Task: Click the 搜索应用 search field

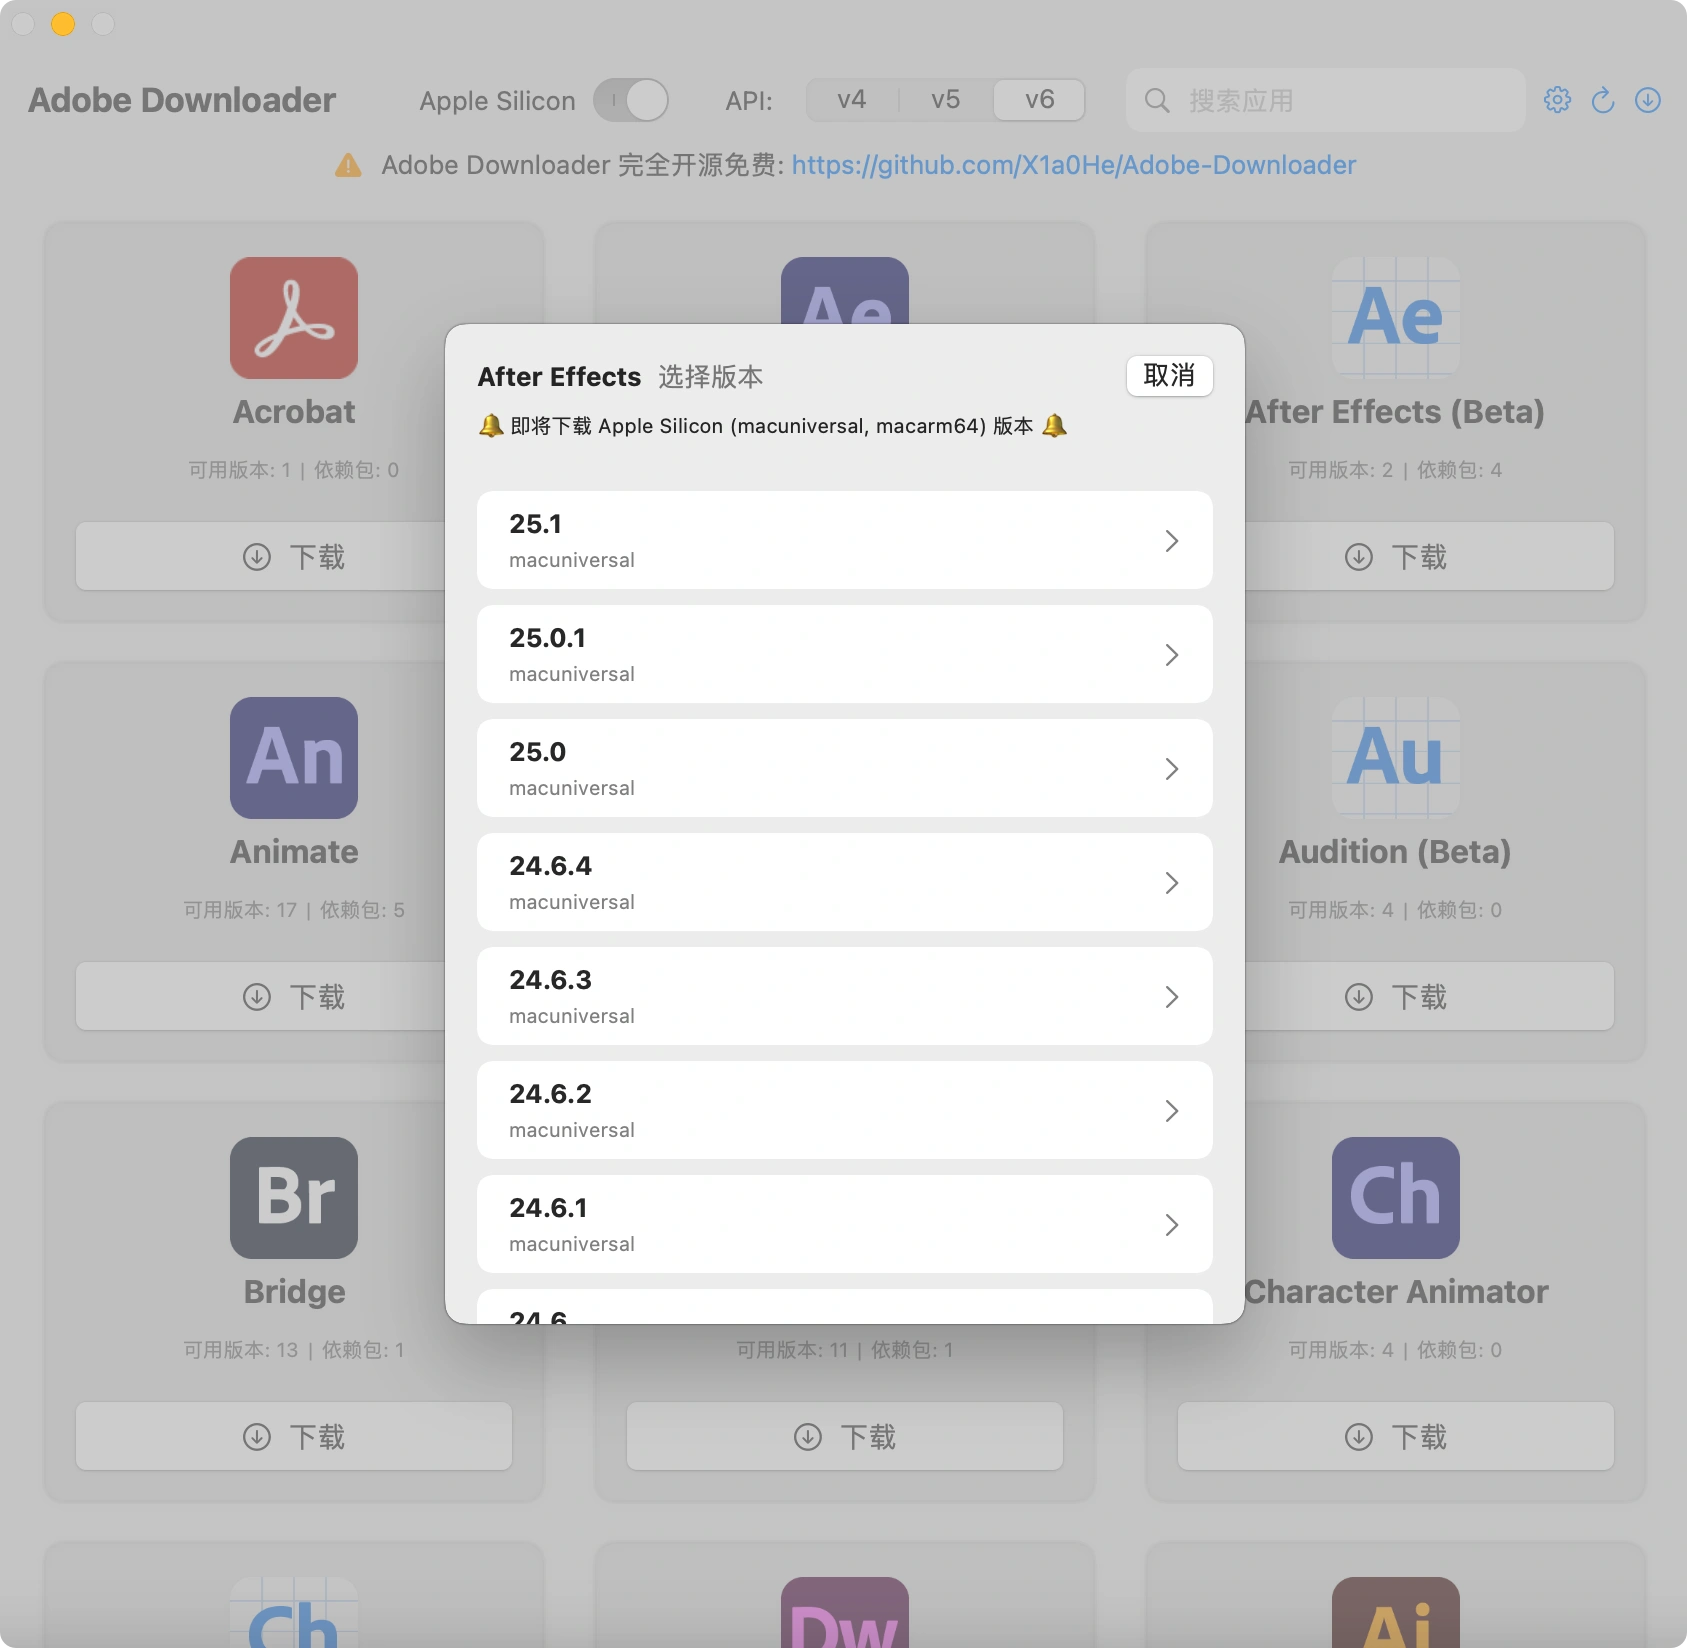Action: pyautogui.click(x=1326, y=100)
